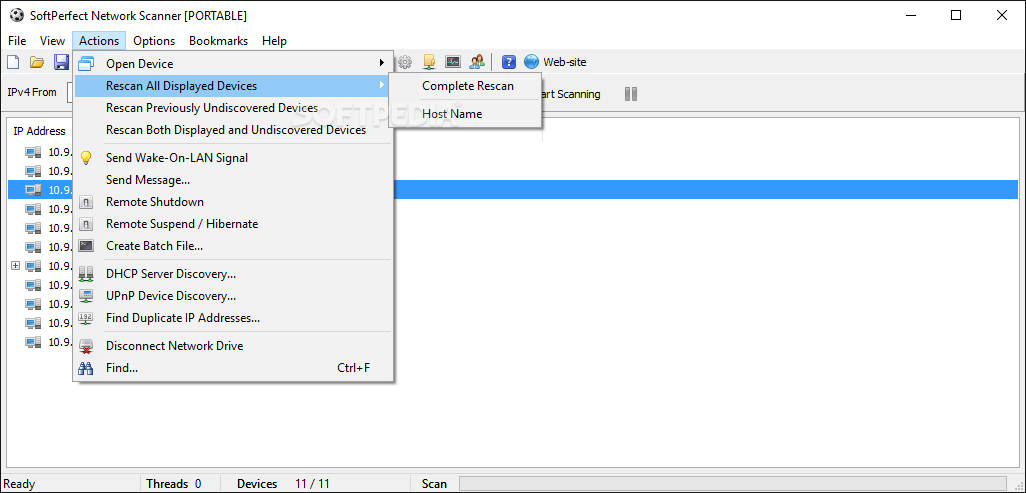Open the File menu
The image size is (1026, 493).
tap(17, 41)
